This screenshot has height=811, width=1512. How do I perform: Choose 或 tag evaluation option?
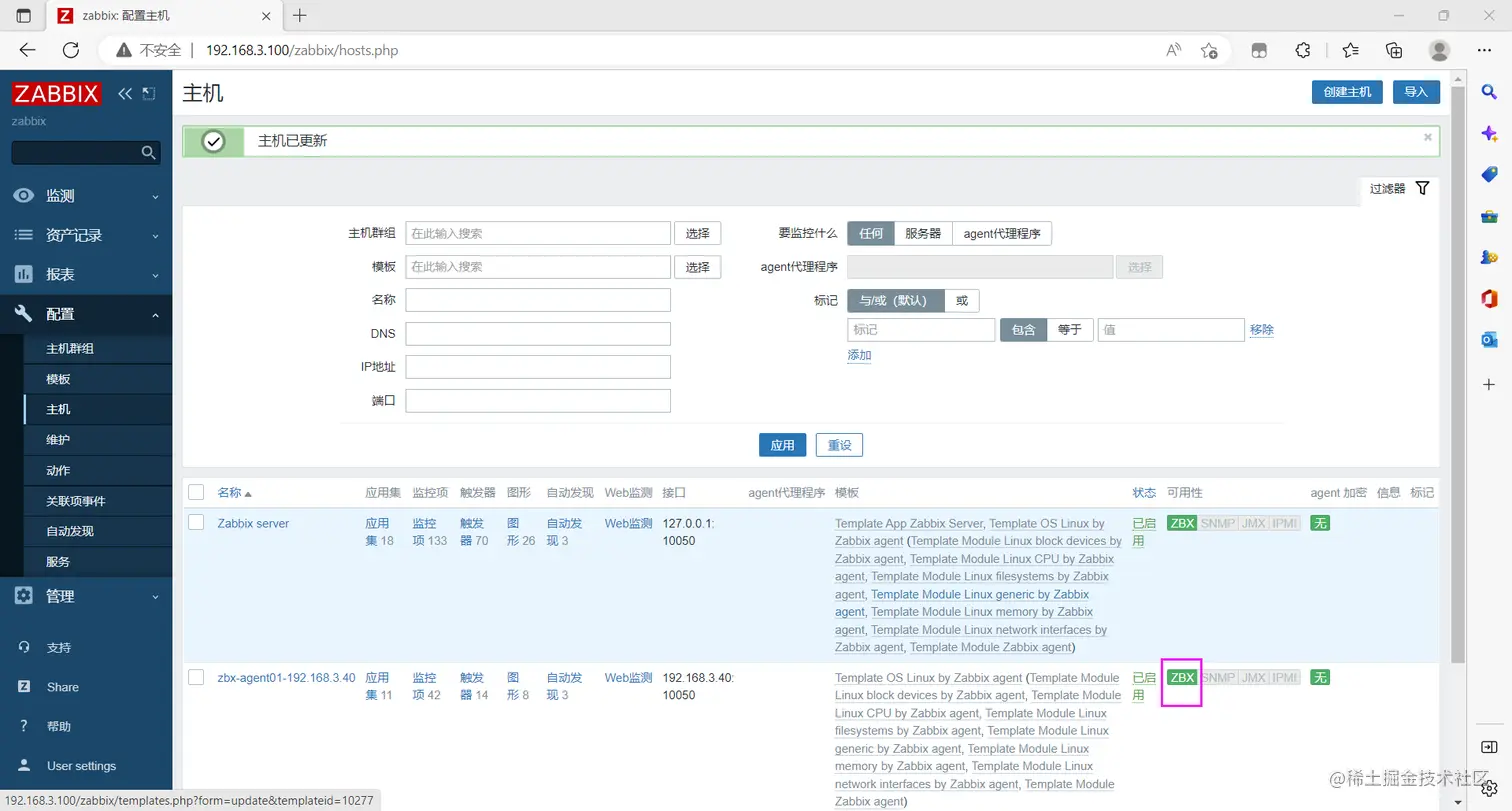(x=962, y=300)
